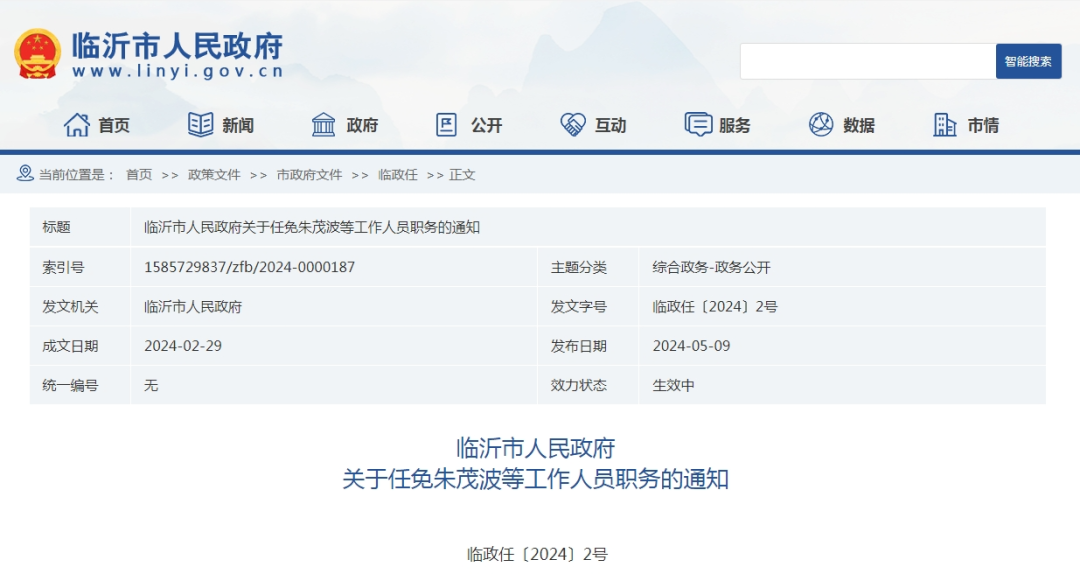1080x588 pixels.
Task: Select document number 临政任〔2024〕2号 in table
Action: point(715,306)
